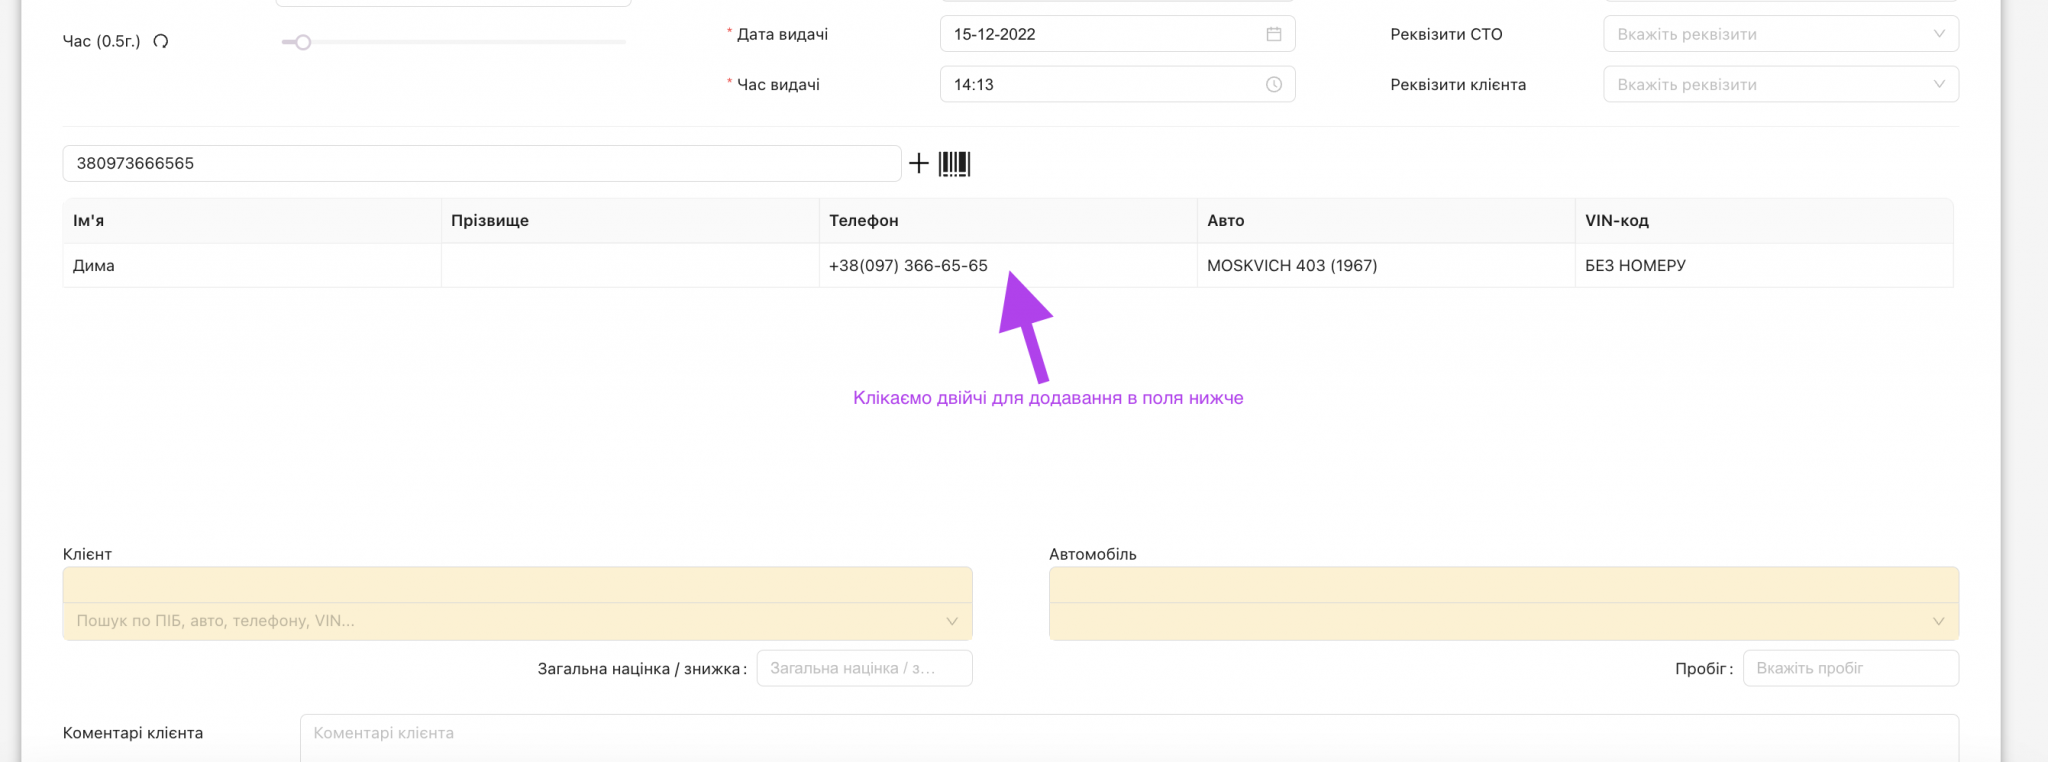
Task: Click the Загальна націнка / знижка input
Action: (x=864, y=668)
